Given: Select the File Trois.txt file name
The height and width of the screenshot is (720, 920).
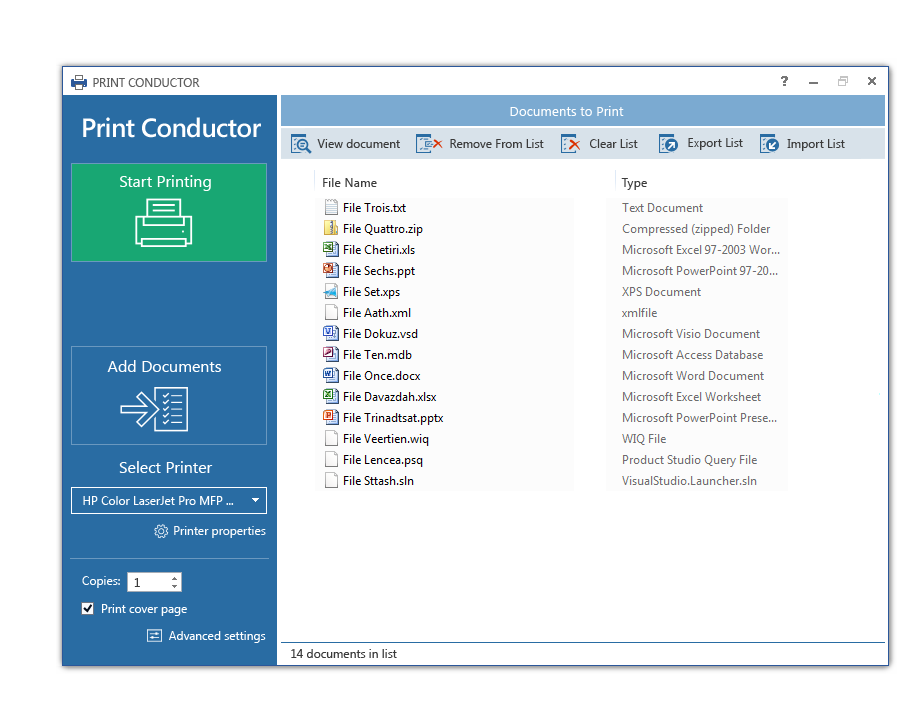Looking at the screenshot, I should (374, 208).
